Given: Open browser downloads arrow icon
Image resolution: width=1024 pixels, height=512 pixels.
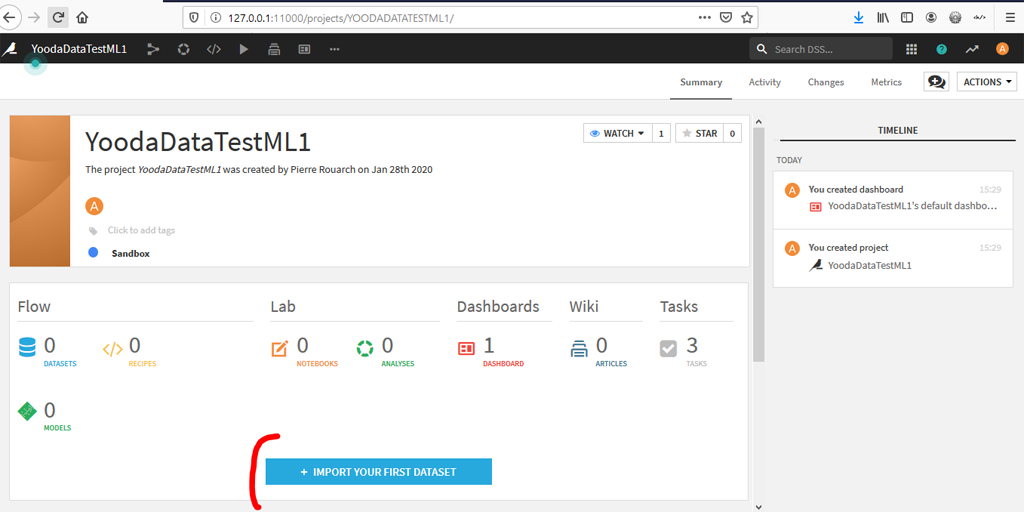Looking at the screenshot, I should pos(859,18).
